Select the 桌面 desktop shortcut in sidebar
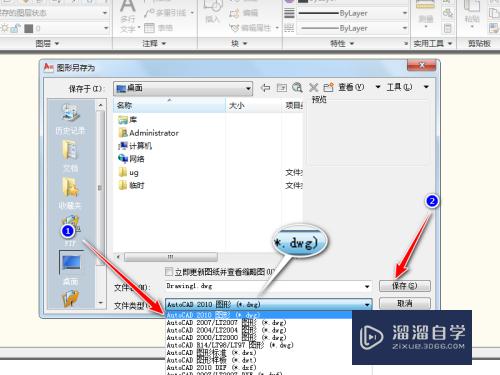The width and height of the screenshot is (500, 375). (x=71, y=268)
